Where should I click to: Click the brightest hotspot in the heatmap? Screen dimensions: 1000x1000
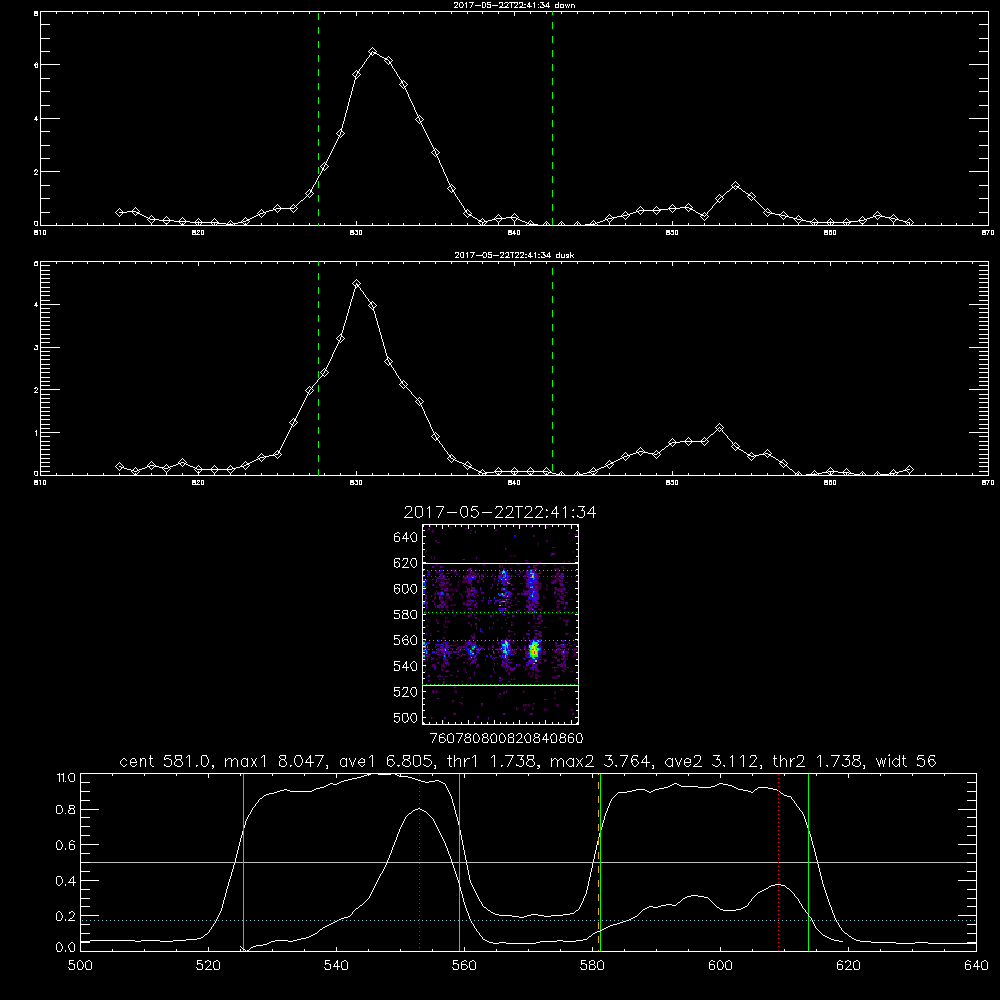point(534,651)
